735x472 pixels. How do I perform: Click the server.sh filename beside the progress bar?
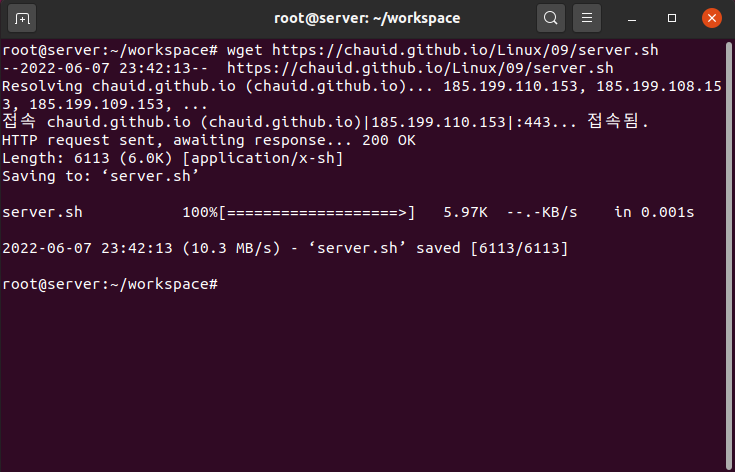[43, 212]
